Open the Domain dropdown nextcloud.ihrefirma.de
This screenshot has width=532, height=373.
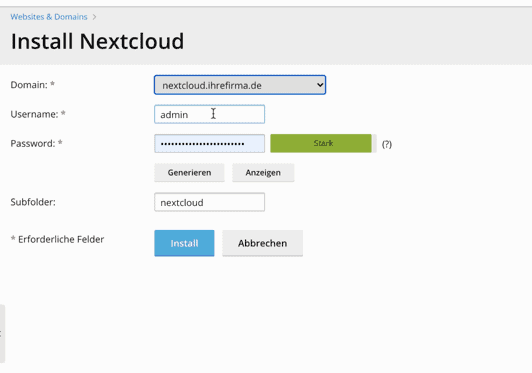point(240,85)
